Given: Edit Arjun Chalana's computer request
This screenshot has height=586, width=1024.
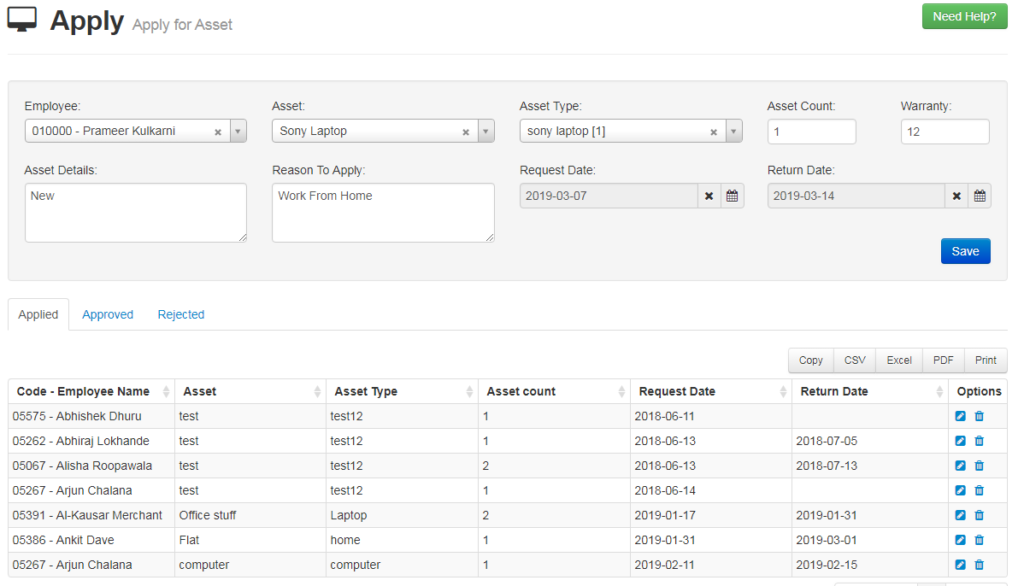Looking at the screenshot, I should point(960,565).
